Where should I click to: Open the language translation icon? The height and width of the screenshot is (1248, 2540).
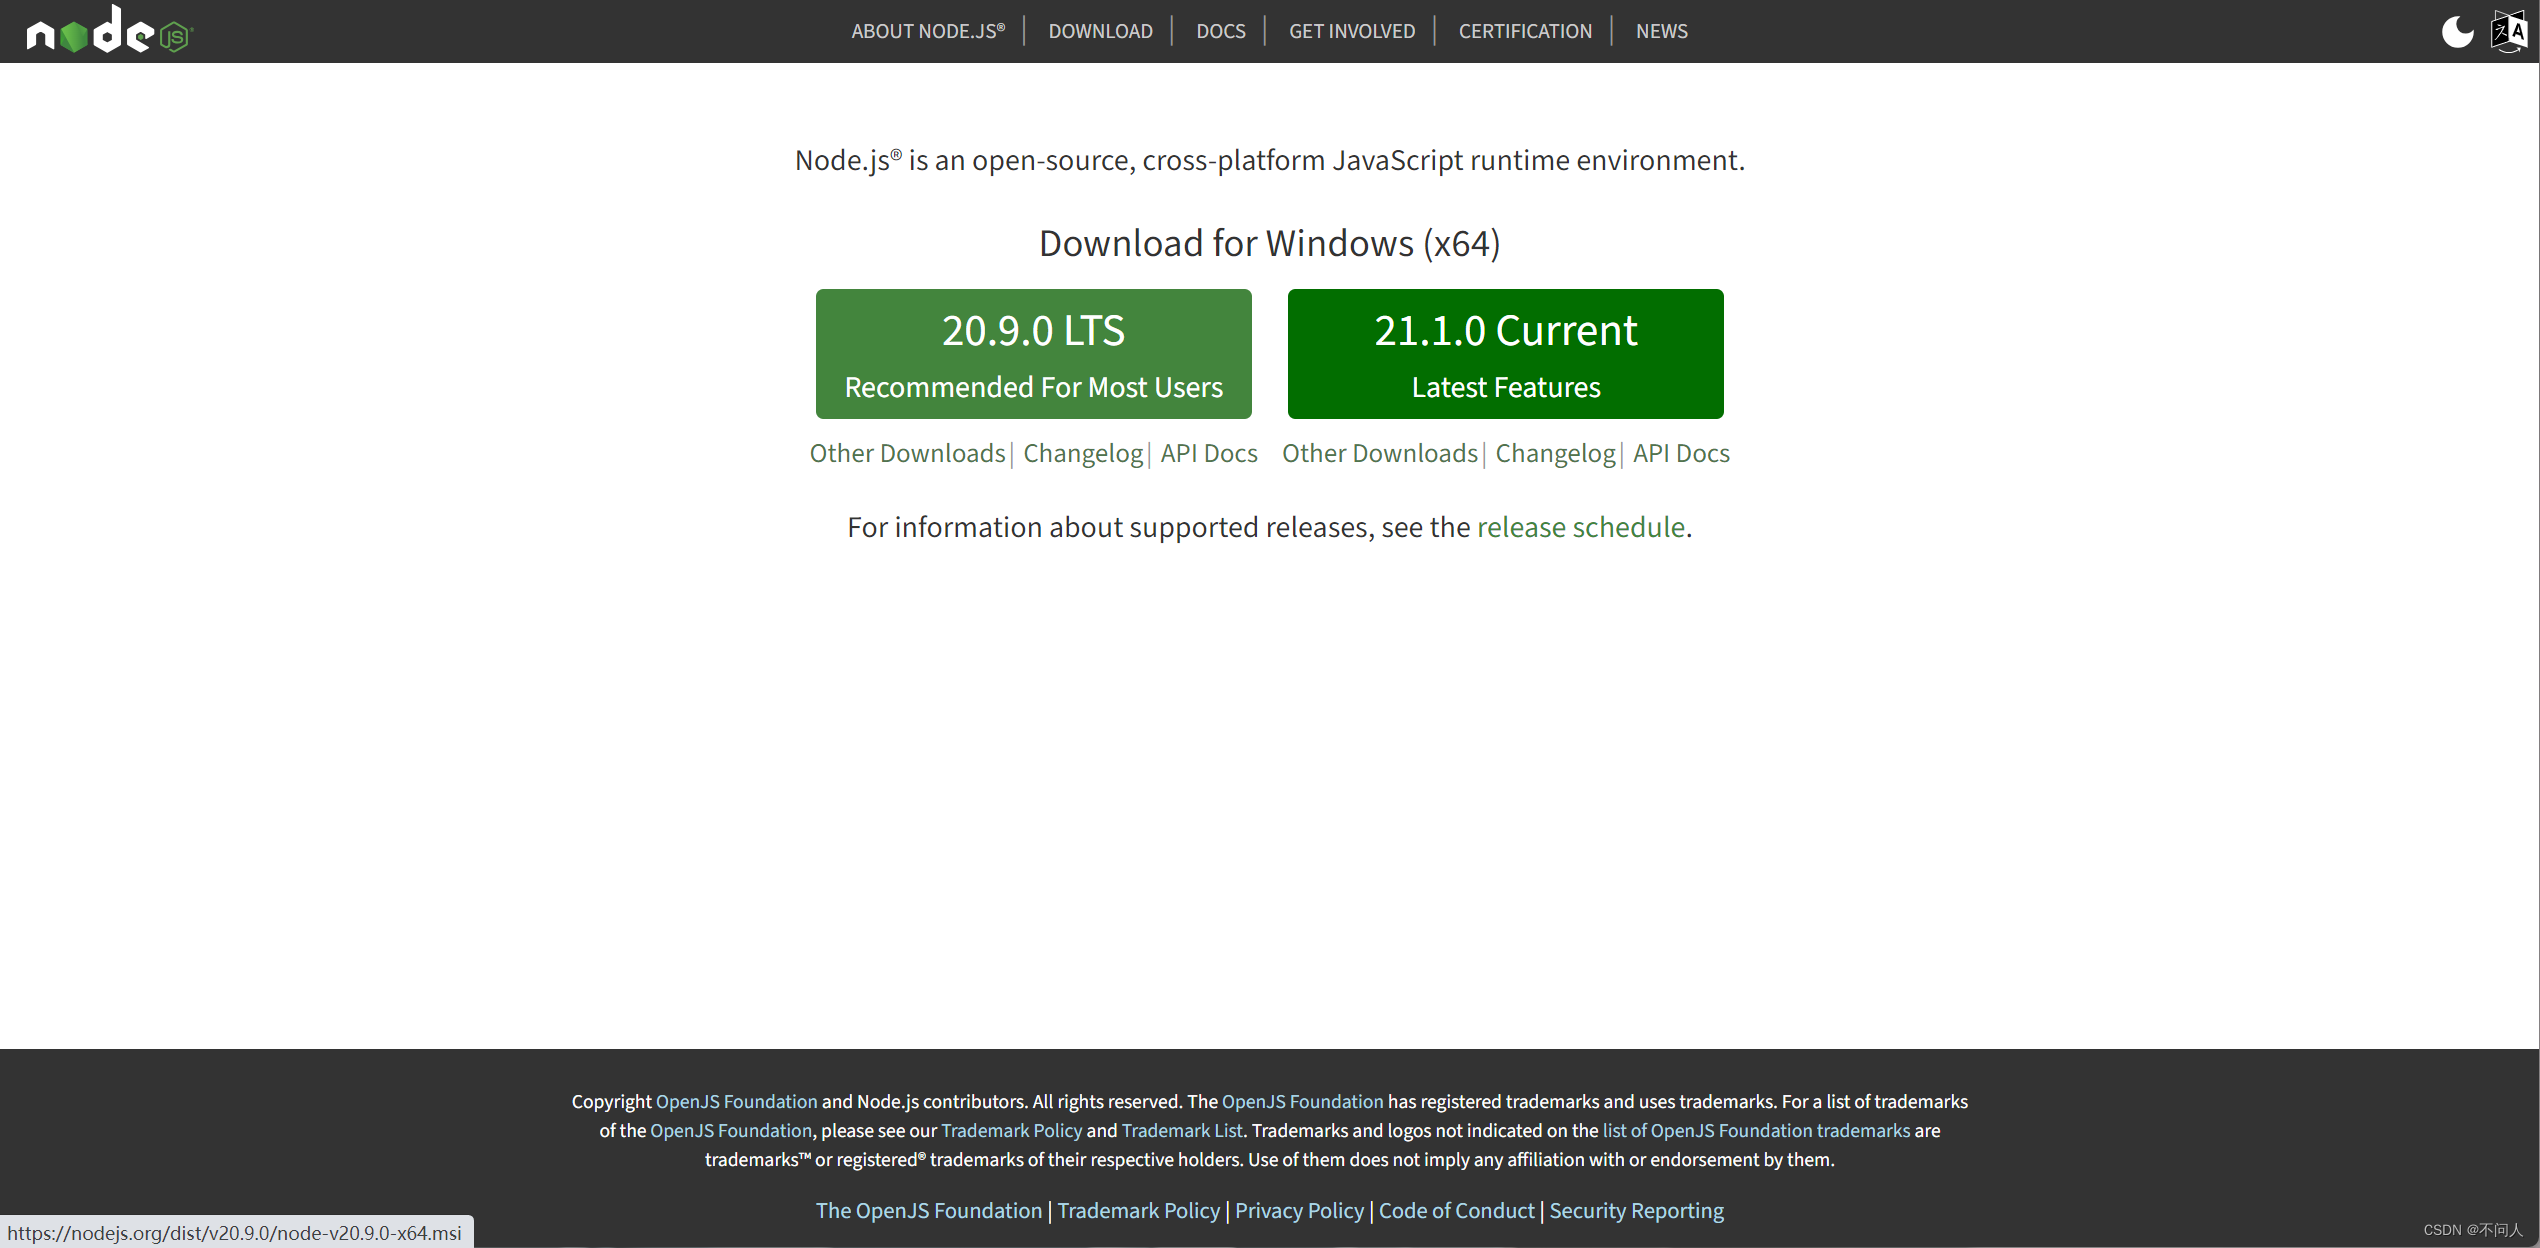pos(2509,31)
